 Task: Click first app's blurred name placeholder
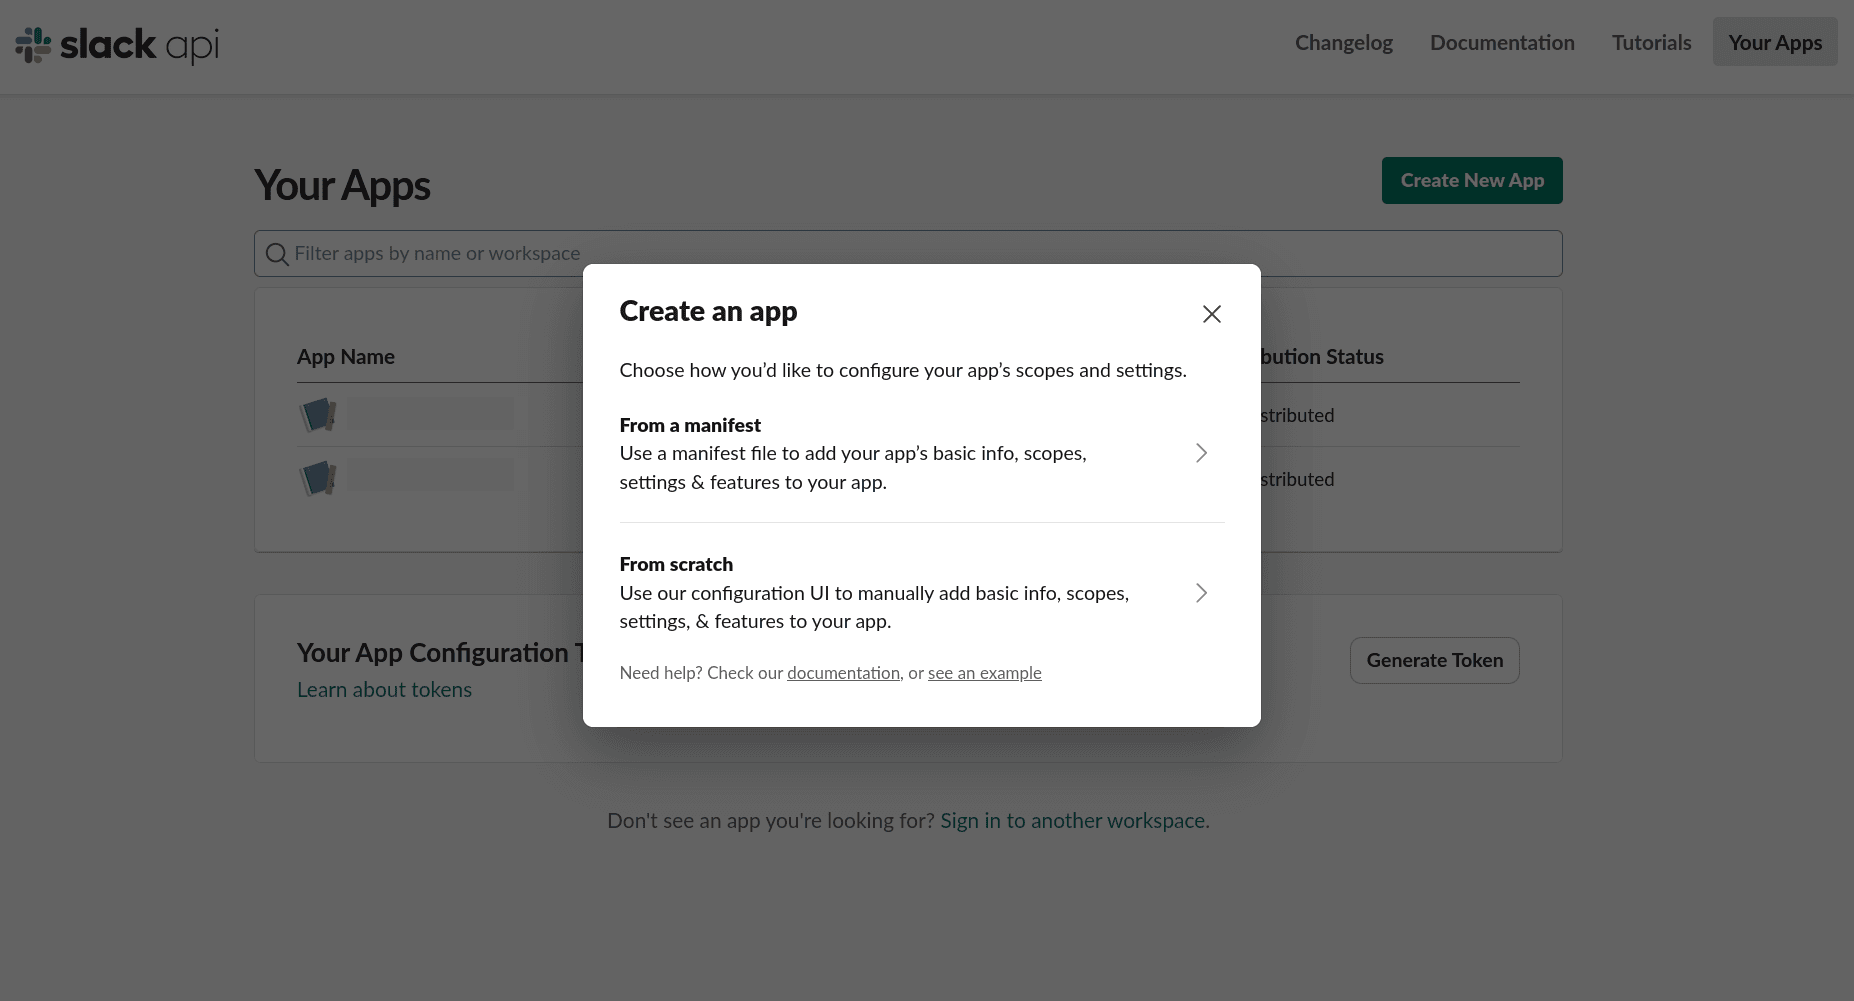pos(431,414)
